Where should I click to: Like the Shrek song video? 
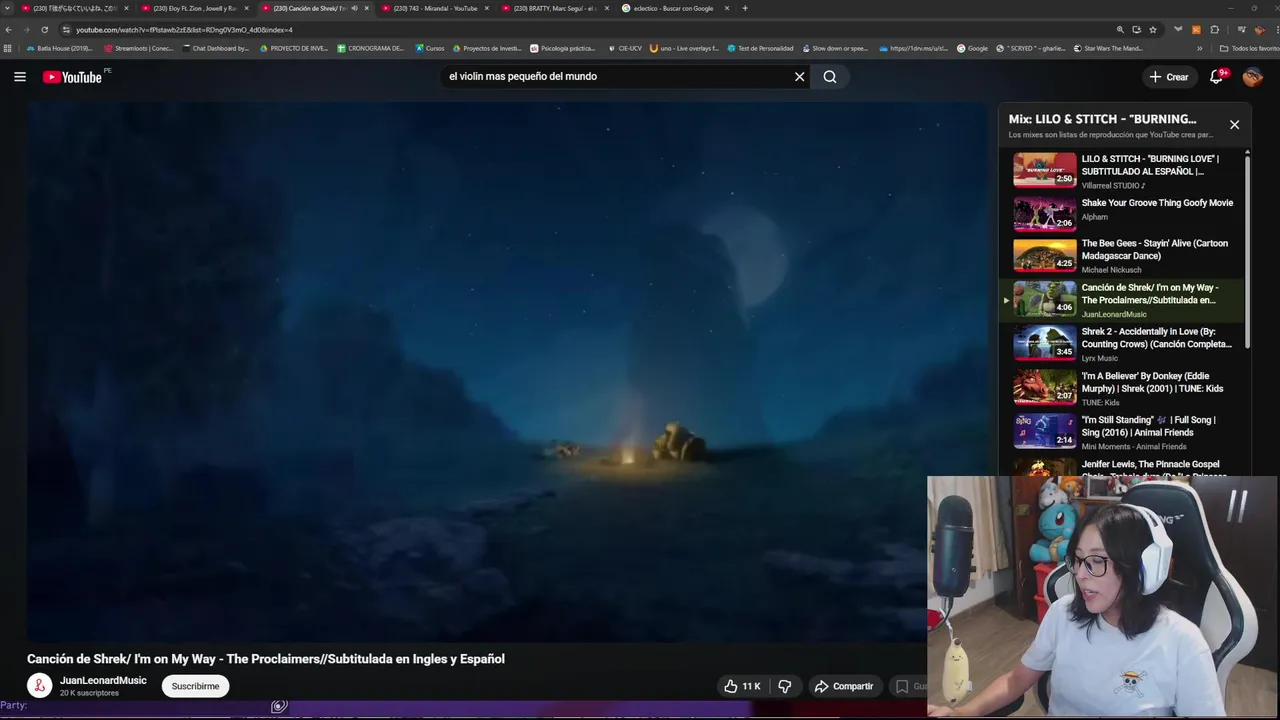point(742,686)
